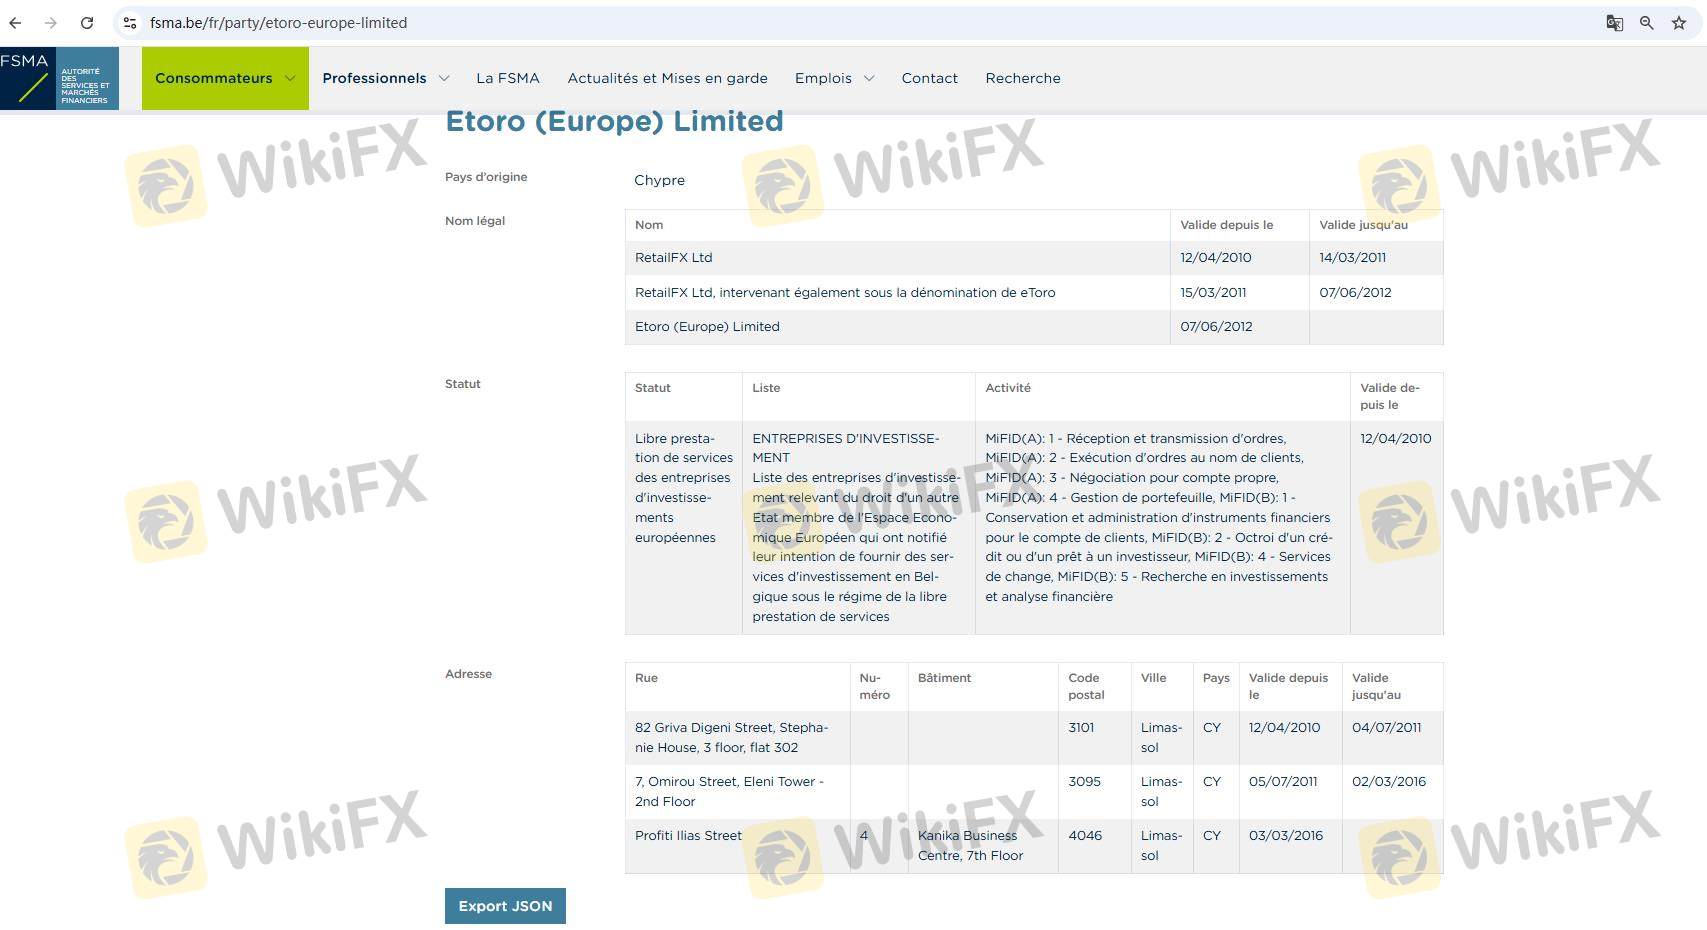This screenshot has height=930, width=1707.
Task: Open Actualités et Mises en garde
Action: 668,78
